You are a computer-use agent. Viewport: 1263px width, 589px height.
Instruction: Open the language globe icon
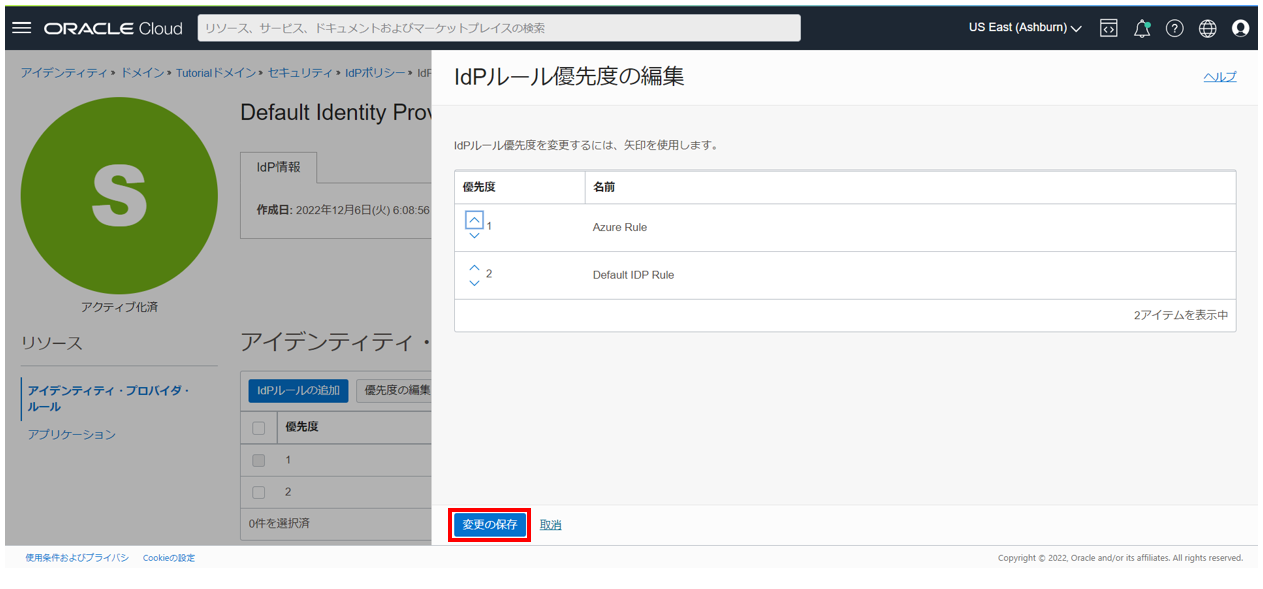[x=1207, y=28]
